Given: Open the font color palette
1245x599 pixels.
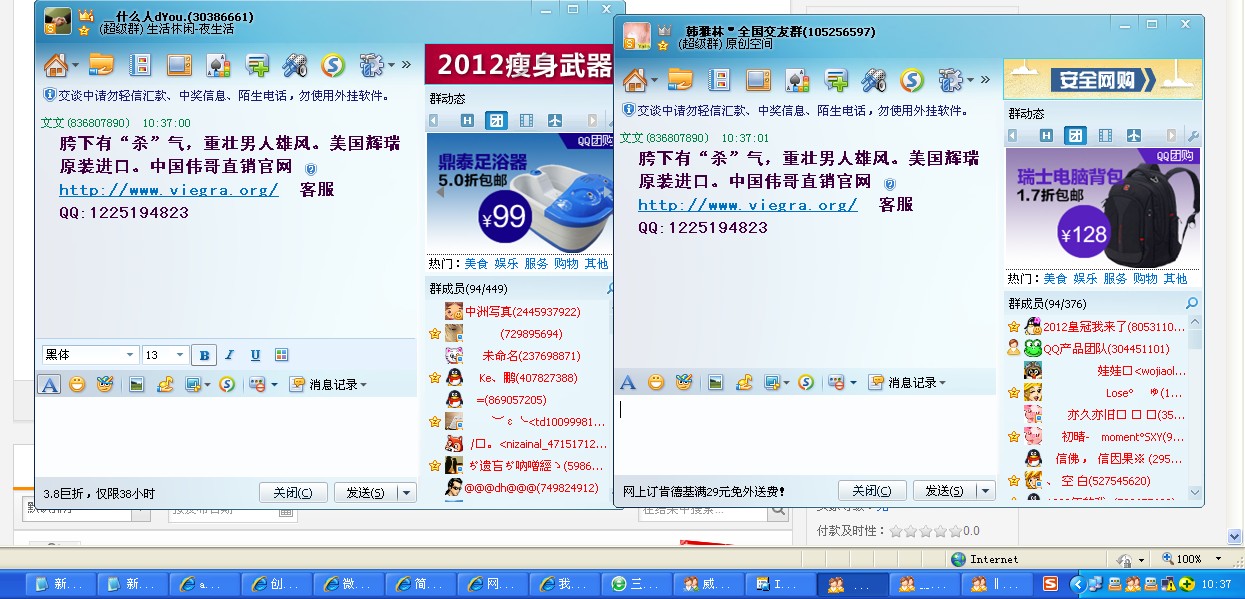Looking at the screenshot, I should (281, 354).
